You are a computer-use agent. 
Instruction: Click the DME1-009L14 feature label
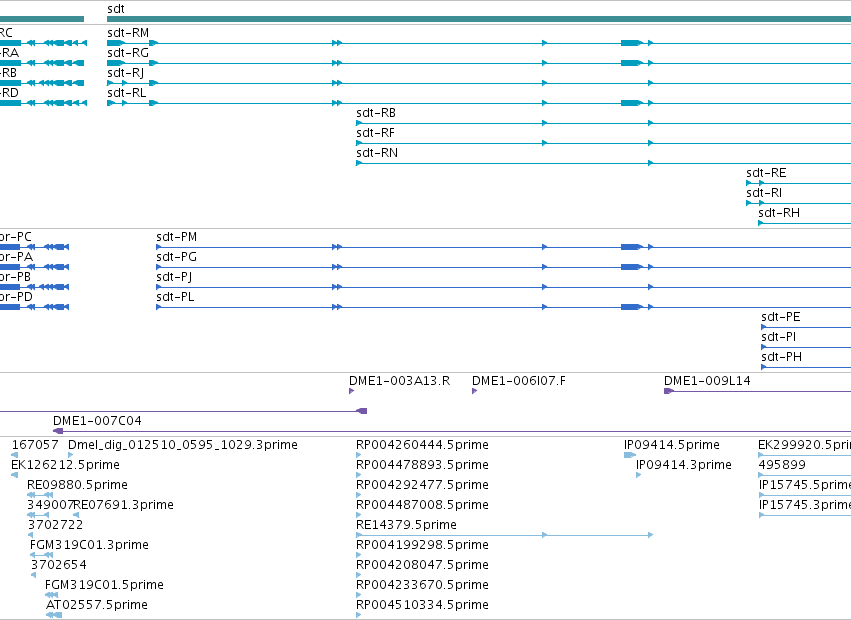tap(707, 381)
